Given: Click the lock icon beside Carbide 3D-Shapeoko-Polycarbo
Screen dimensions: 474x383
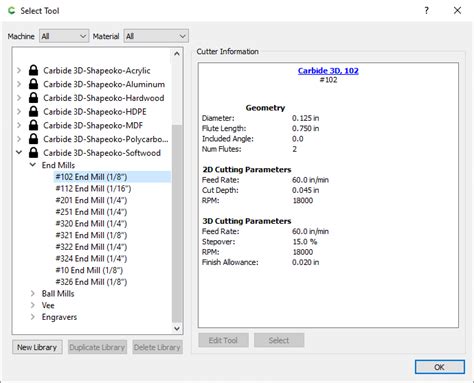Looking at the screenshot, I should tap(33, 139).
